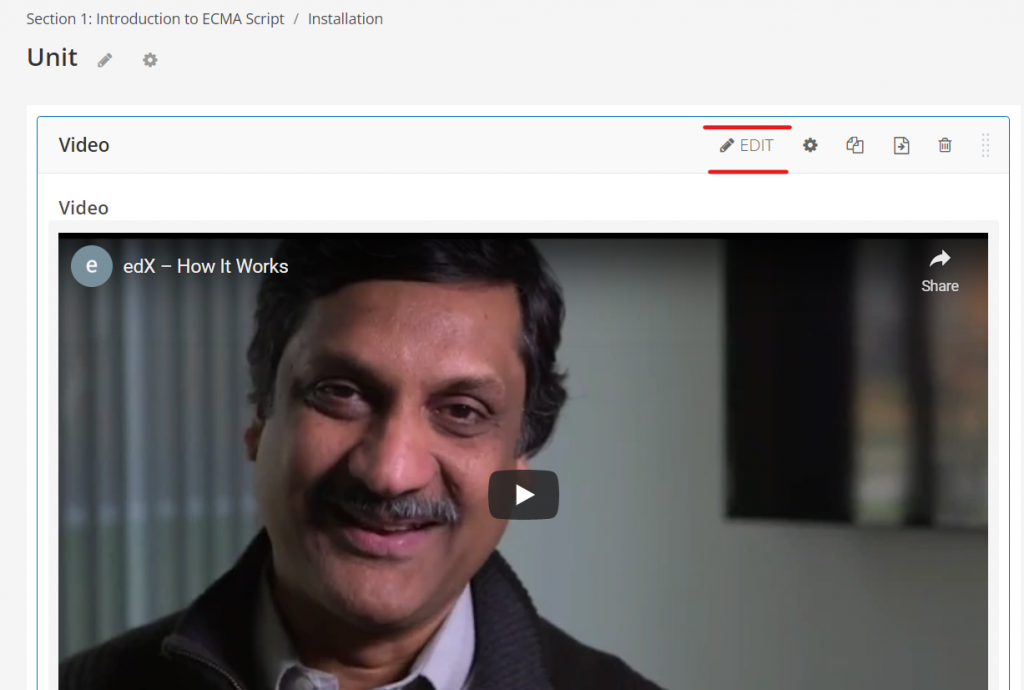
Task: Click the Video component header title
Action: [84, 145]
